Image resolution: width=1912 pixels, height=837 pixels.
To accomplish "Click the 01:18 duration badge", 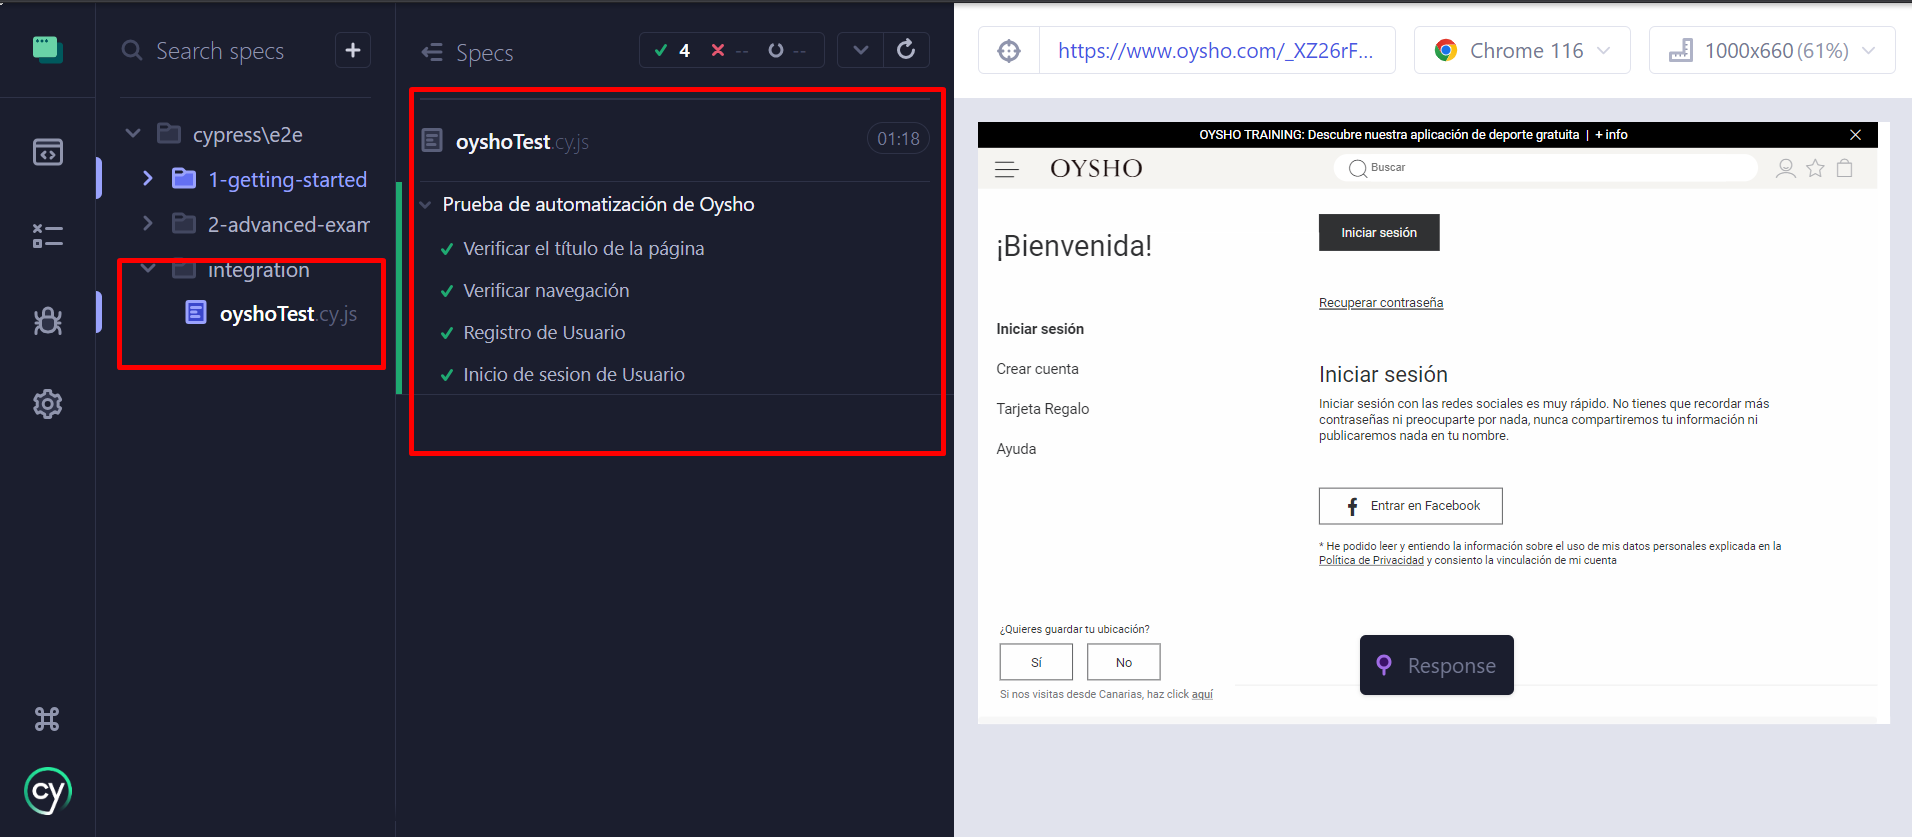I will click(x=898, y=139).
